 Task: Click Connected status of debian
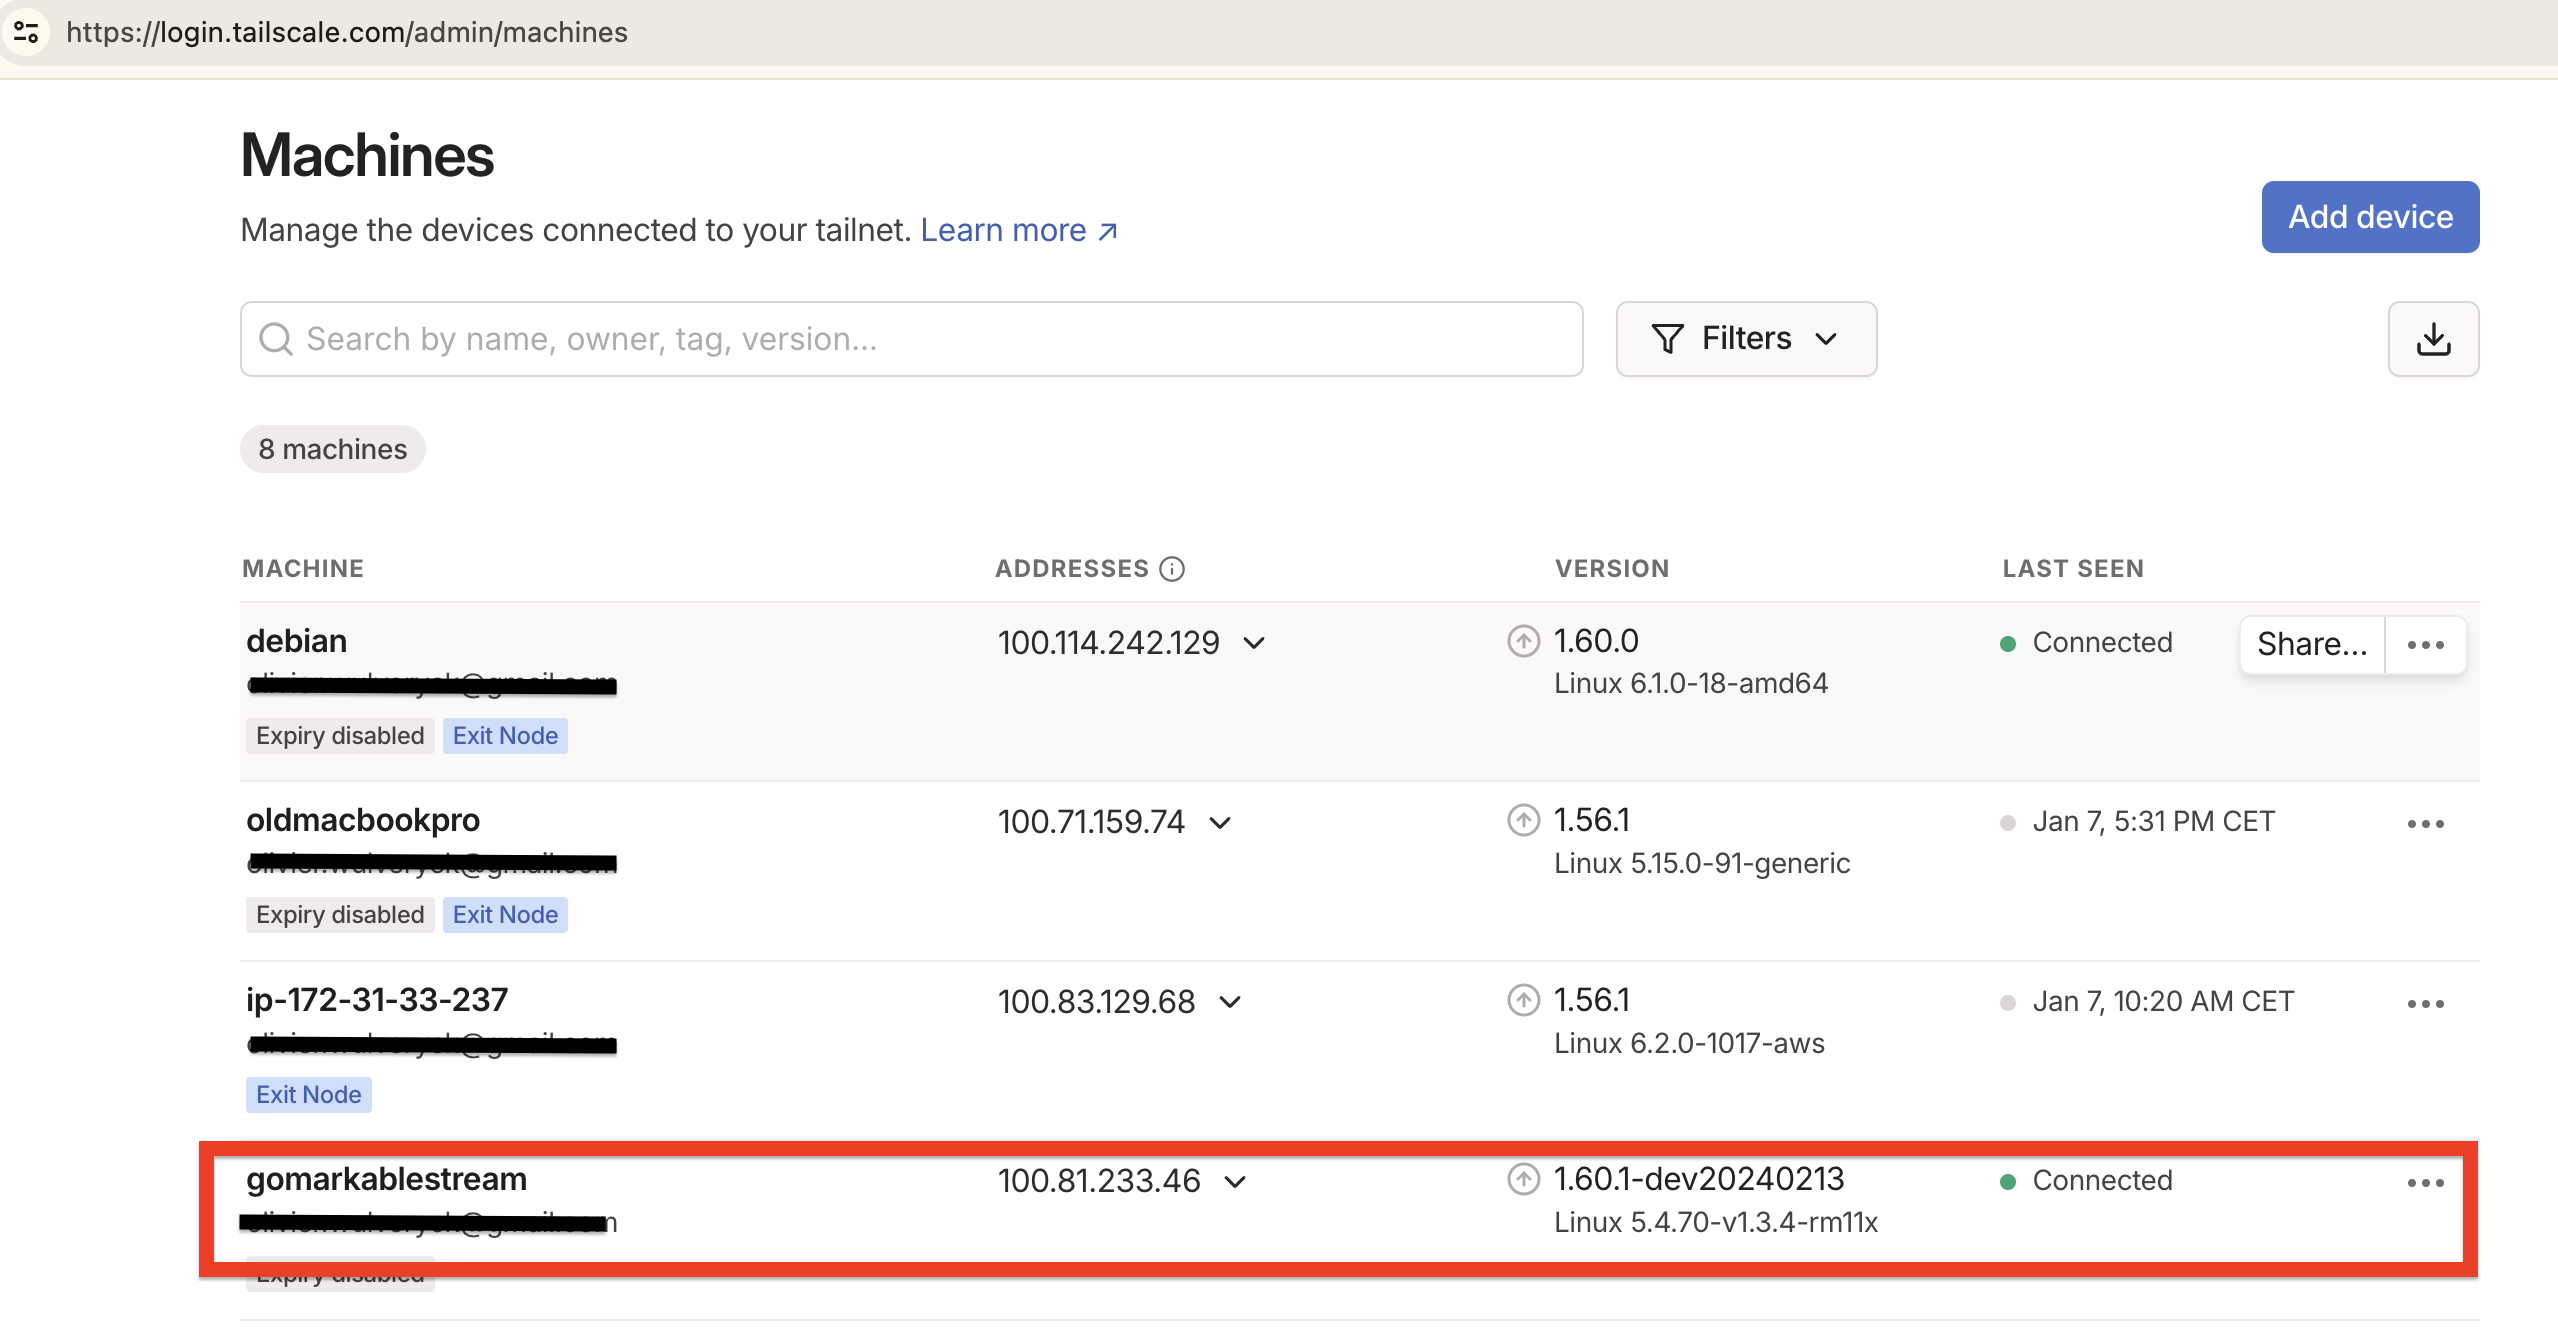[2102, 643]
